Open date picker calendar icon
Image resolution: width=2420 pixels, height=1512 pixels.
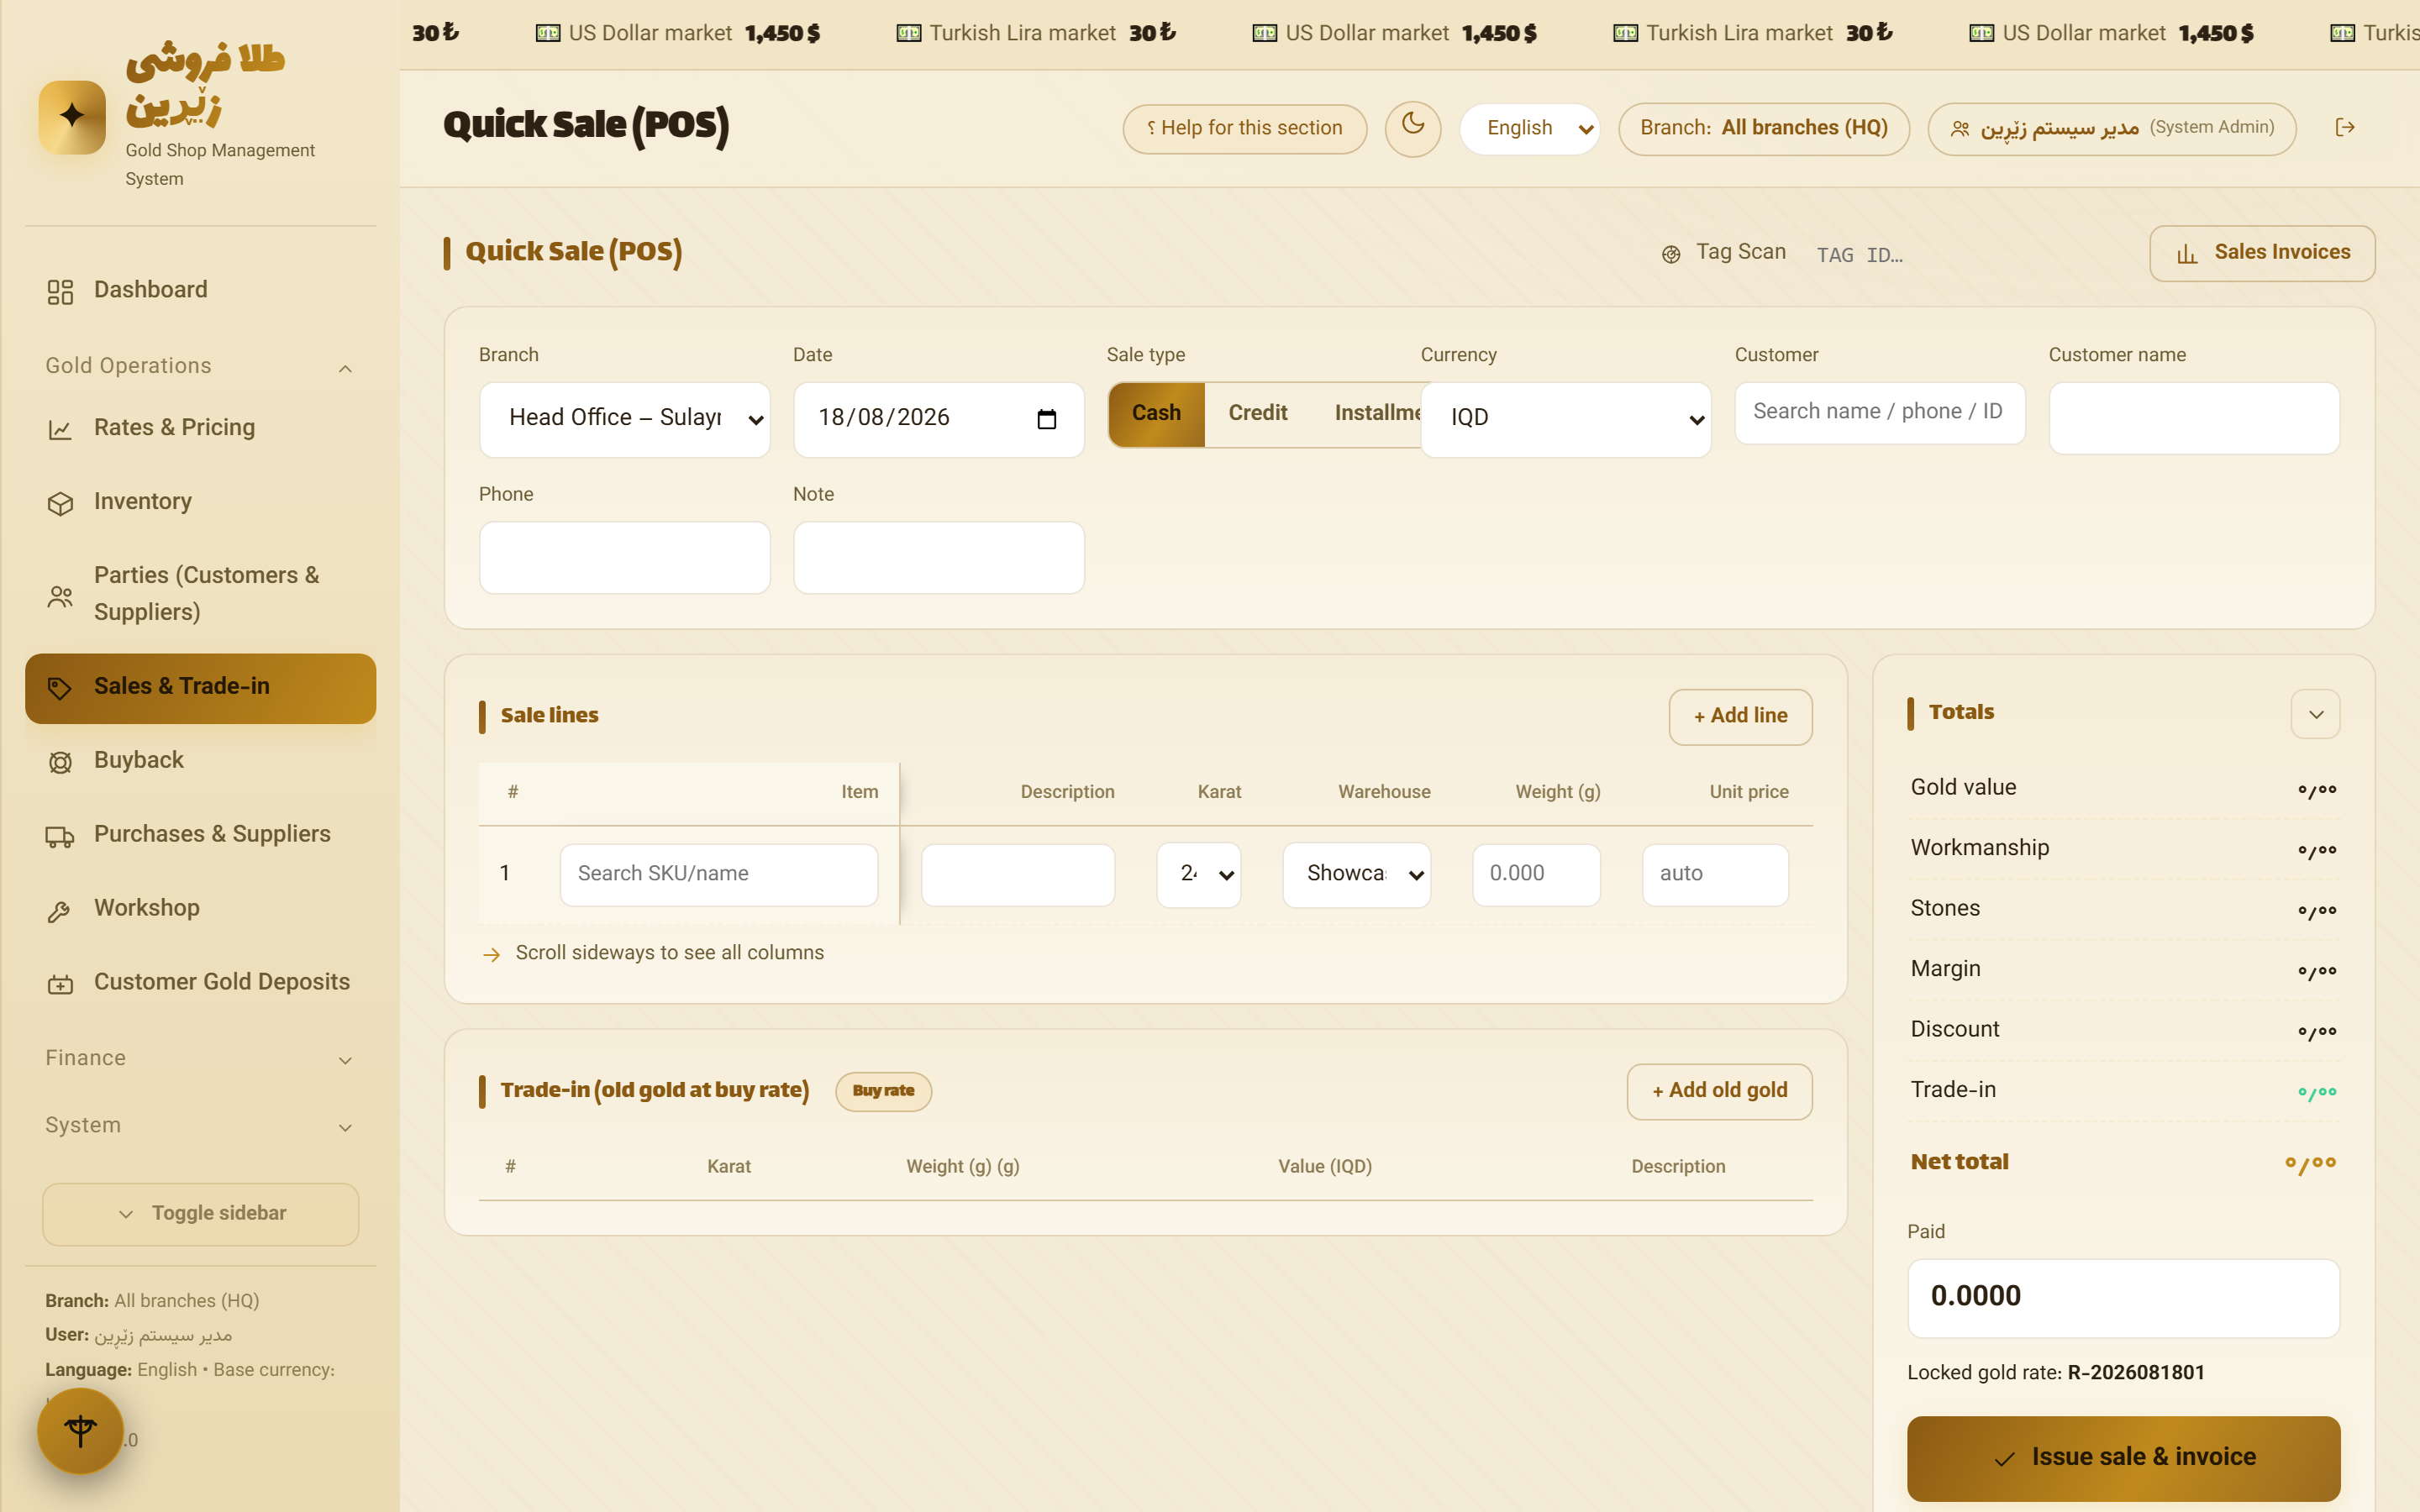pyautogui.click(x=1047, y=419)
